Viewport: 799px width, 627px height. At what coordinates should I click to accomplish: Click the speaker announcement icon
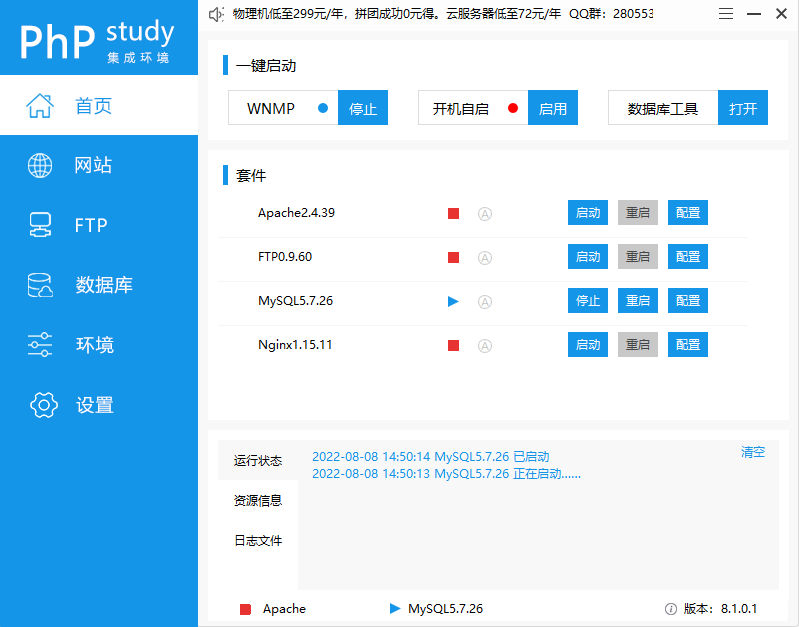click(x=216, y=14)
